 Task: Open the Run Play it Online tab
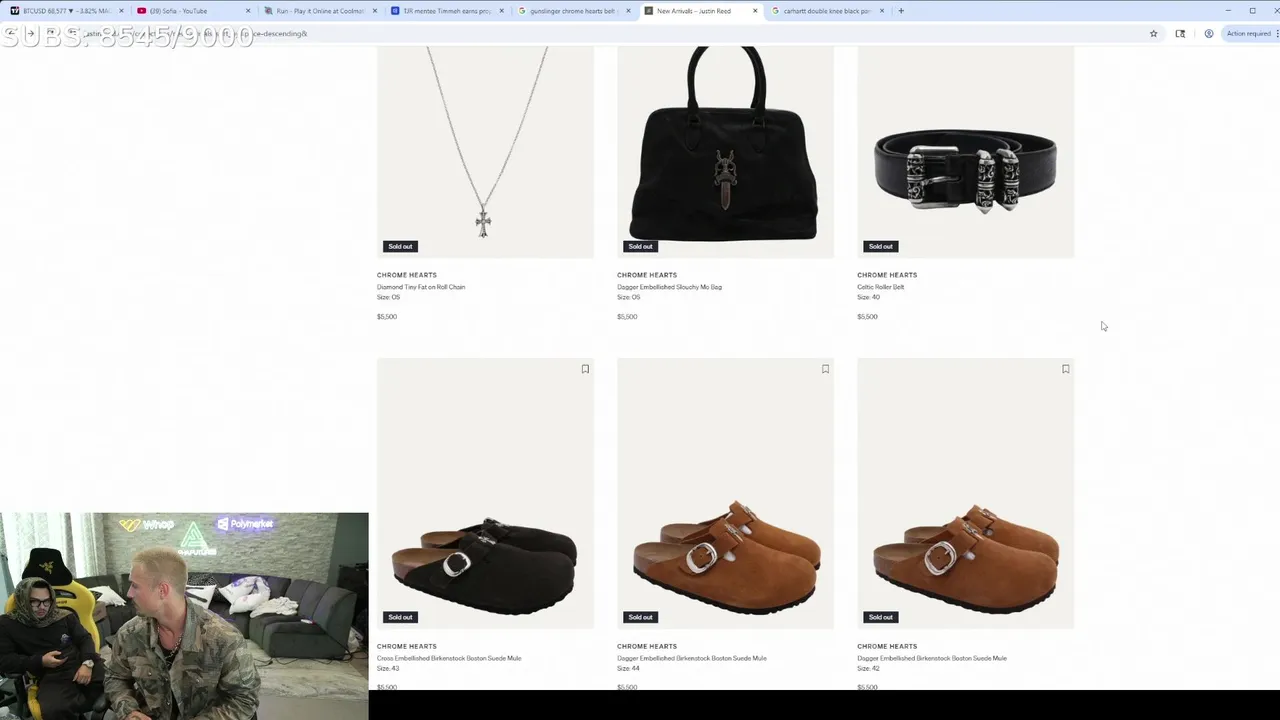(x=318, y=11)
